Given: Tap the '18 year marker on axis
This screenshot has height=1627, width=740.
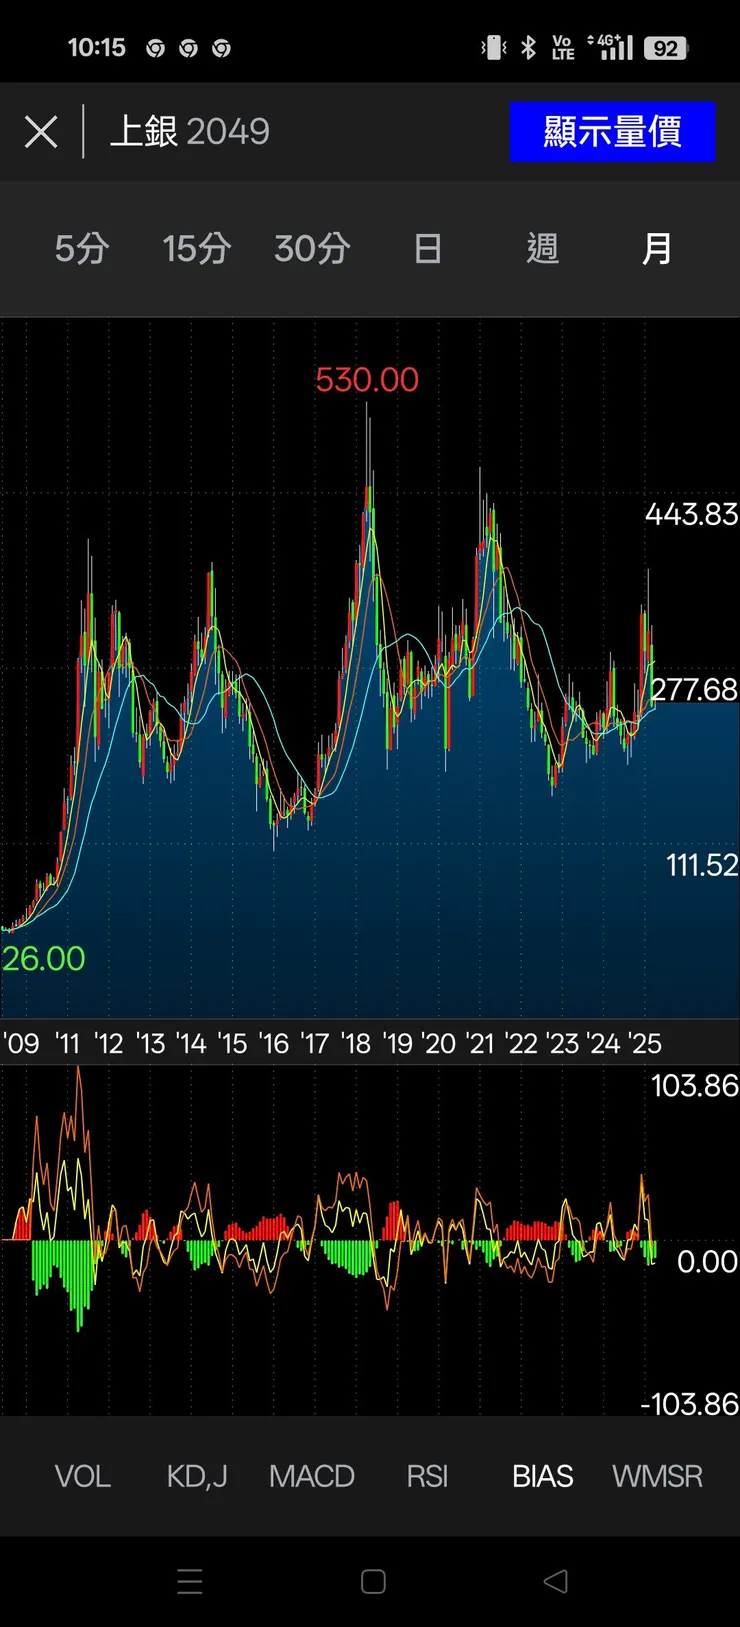Looking at the screenshot, I should coord(356,1044).
